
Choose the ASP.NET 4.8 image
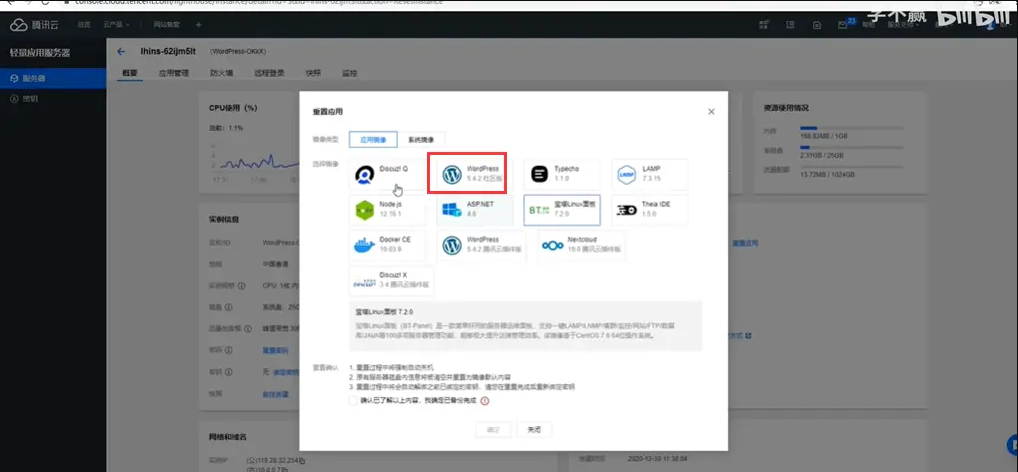coord(475,210)
